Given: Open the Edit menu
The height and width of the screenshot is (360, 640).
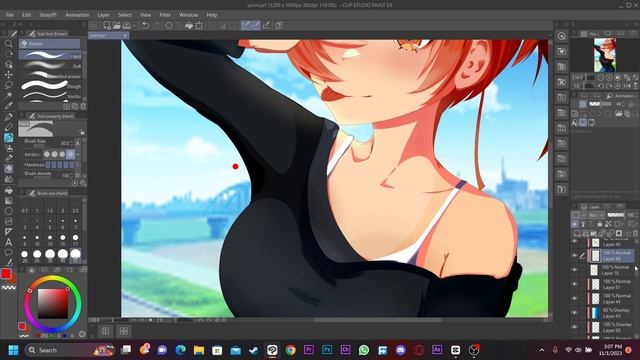Looking at the screenshot, I should pos(27,15).
